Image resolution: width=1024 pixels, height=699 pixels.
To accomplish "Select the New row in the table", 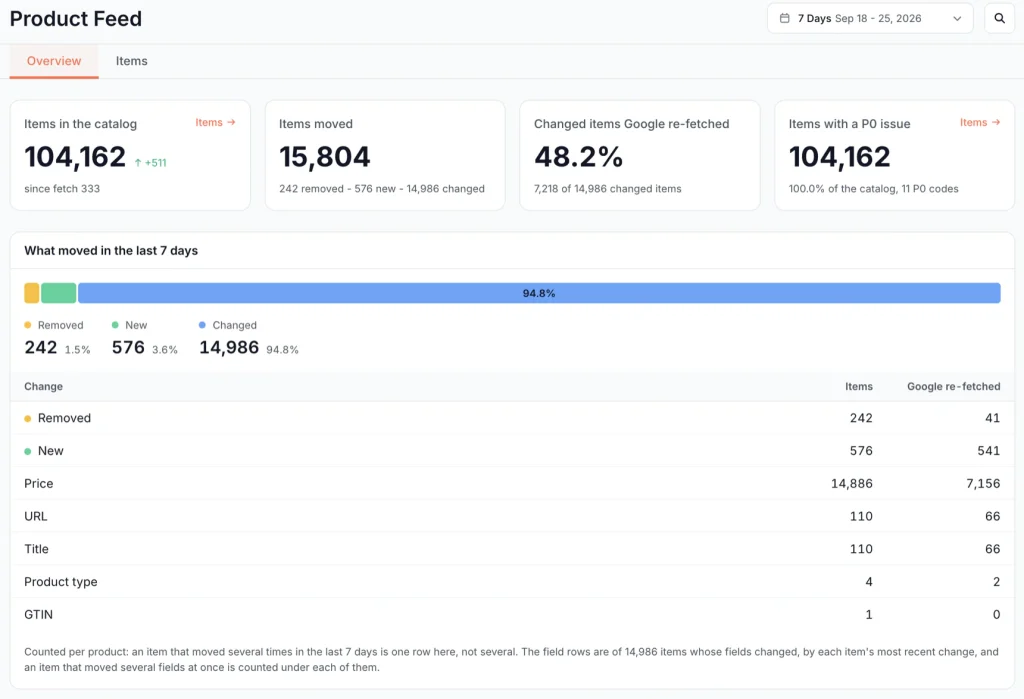I will coord(512,451).
